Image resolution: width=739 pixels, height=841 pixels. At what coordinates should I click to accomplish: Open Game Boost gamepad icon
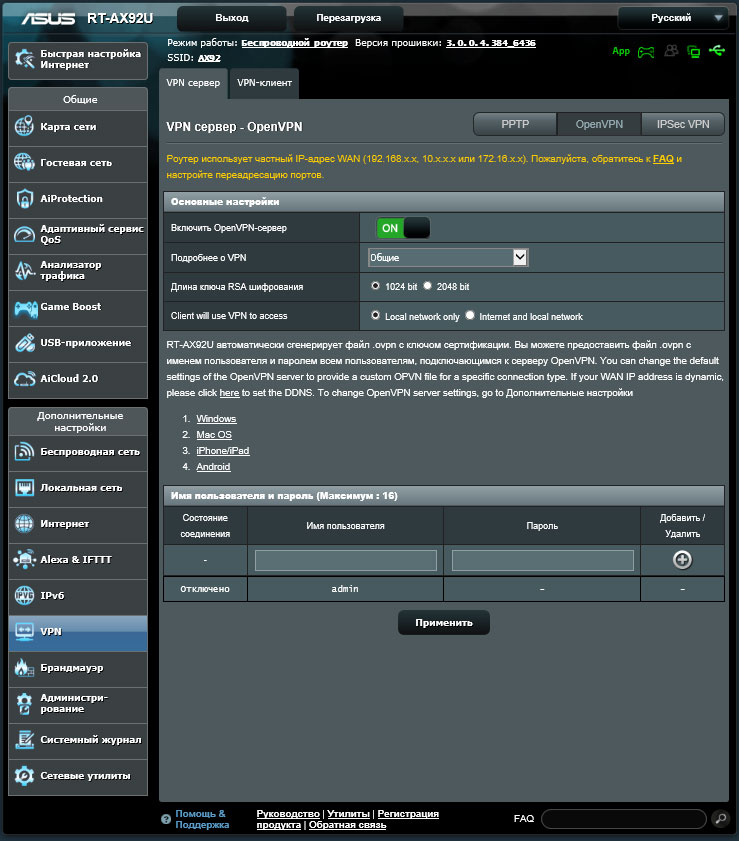[x=25, y=308]
